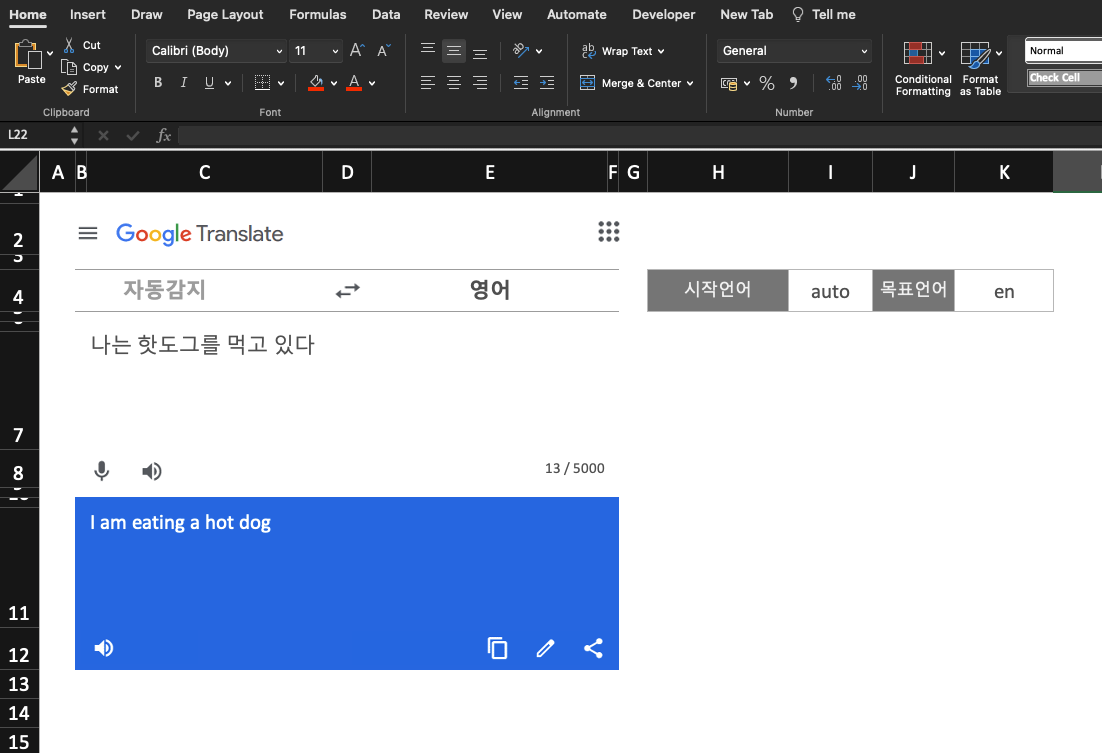The height and width of the screenshot is (753, 1102).
Task: Click the fx insert function icon
Action: pyautogui.click(x=163, y=135)
